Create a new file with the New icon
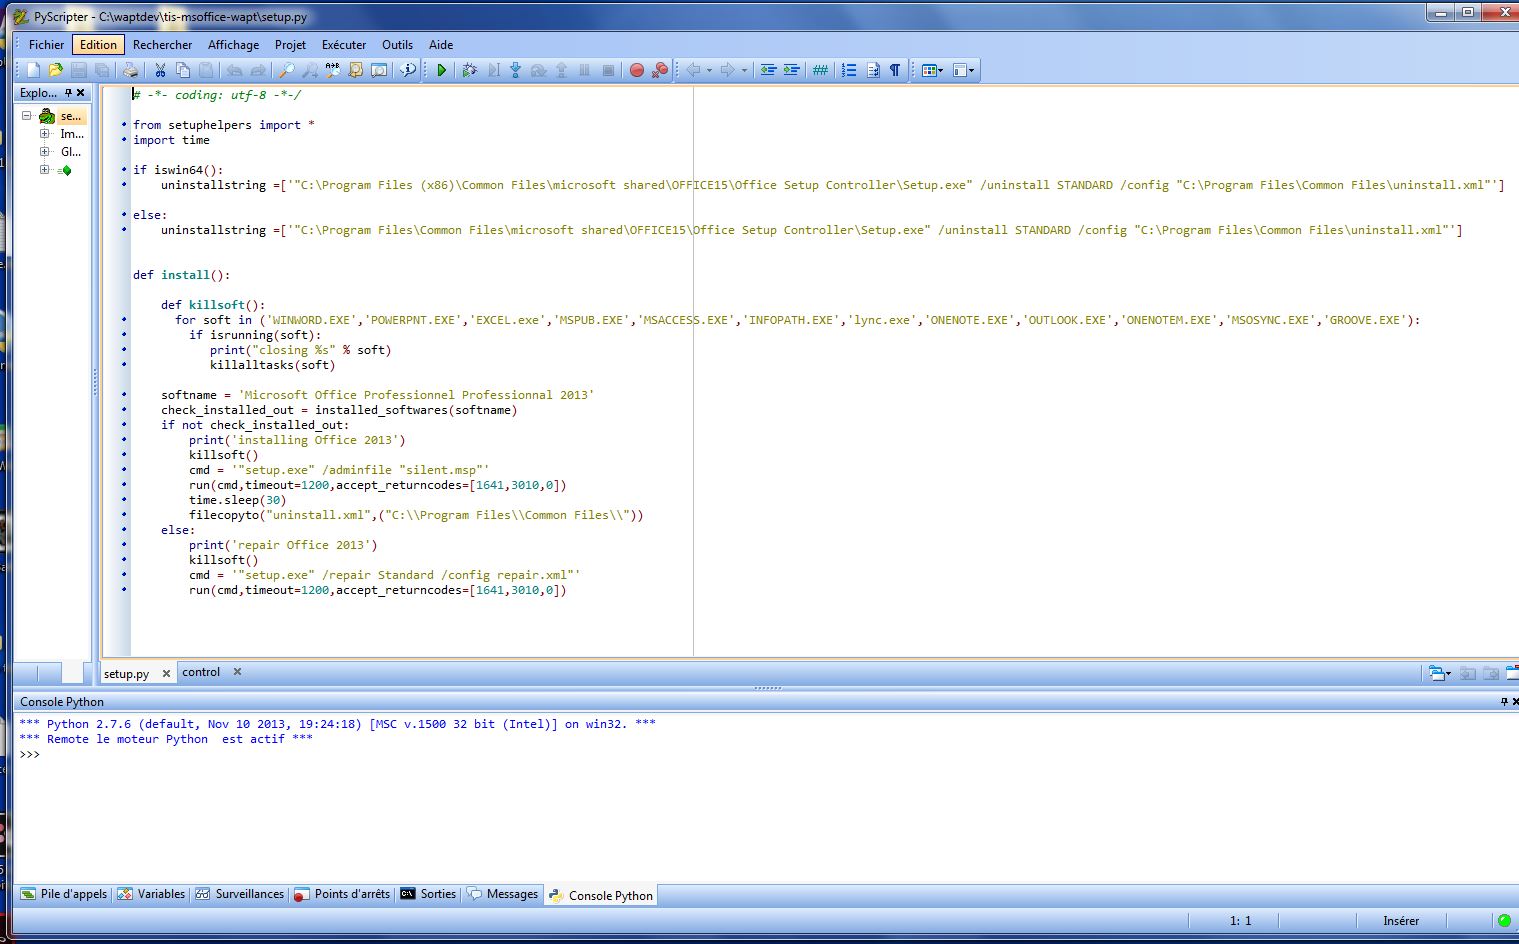Viewport: 1519px width, 944px height. pos(33,70)
